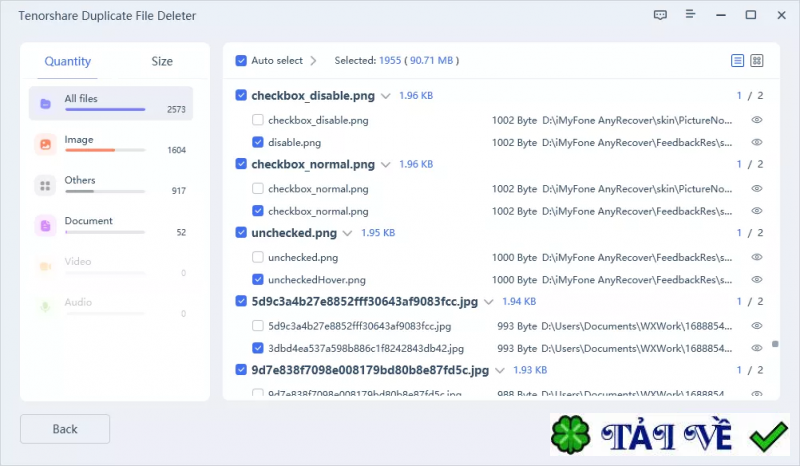The height and width of the screenshot is (466, 800).
Task: Select the Video category
Action: click(x=111, y=266)
